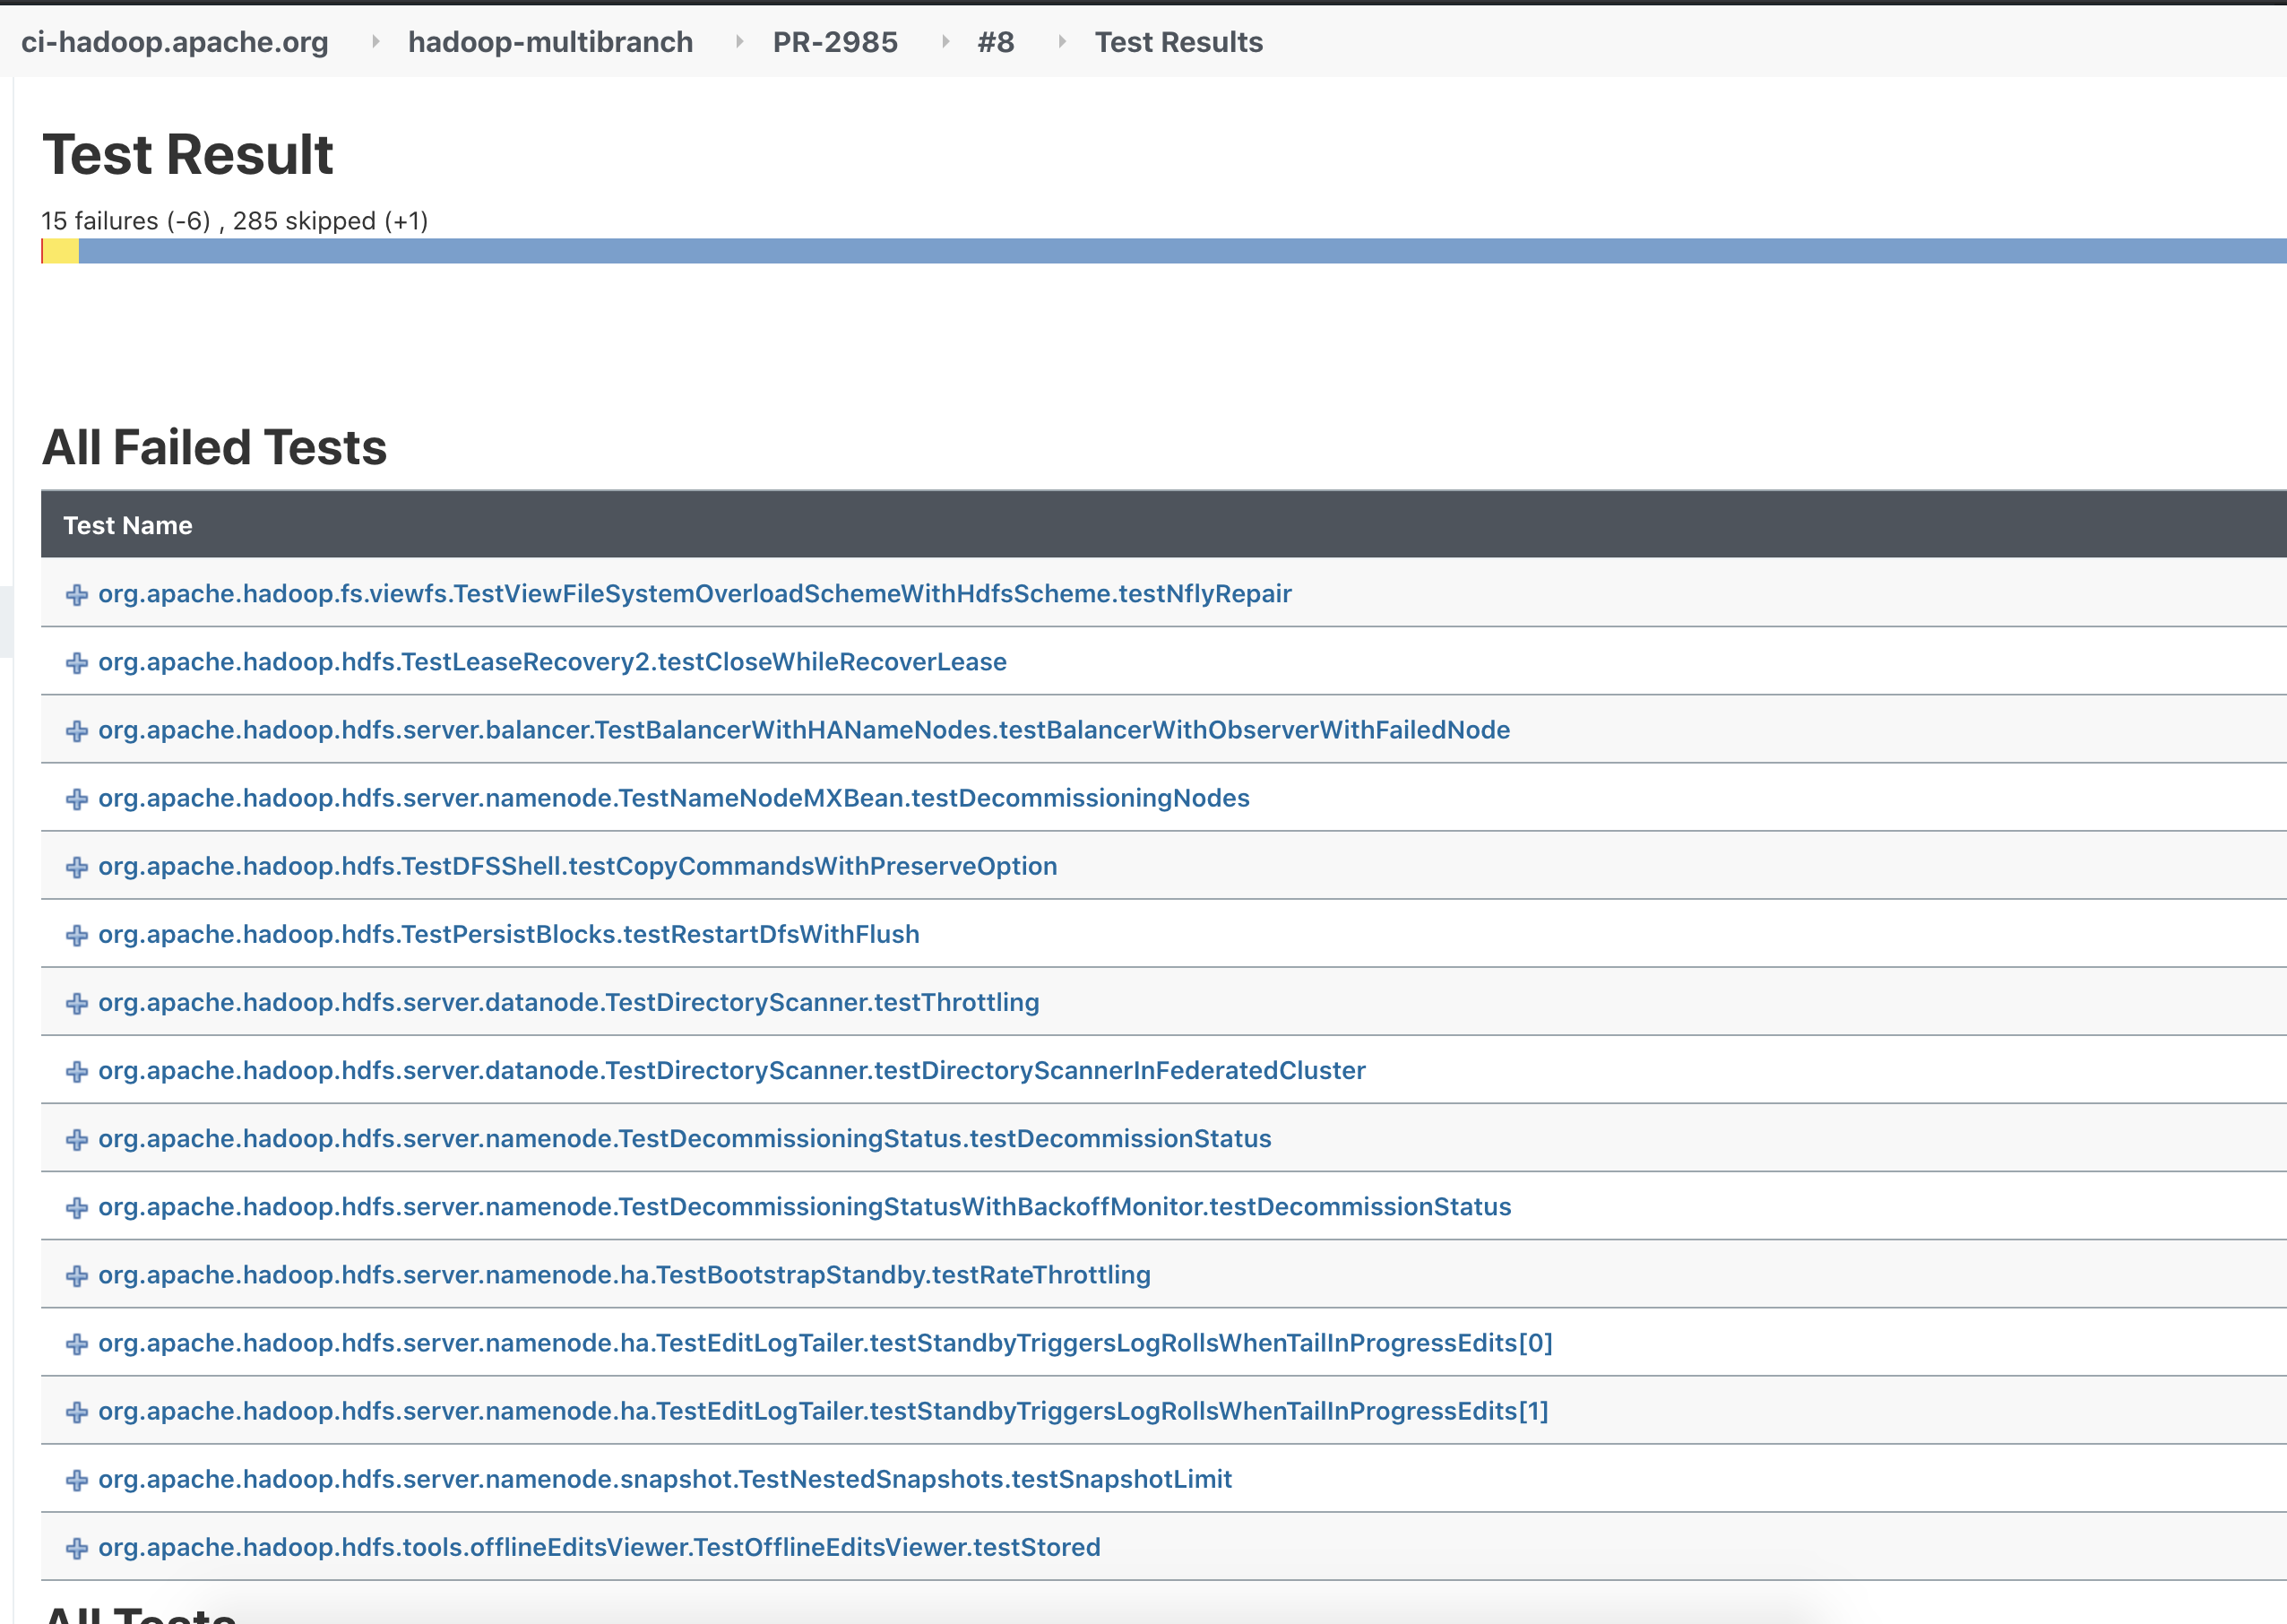This screenshot has height=1624, width=2287.
Task: Navigate to build #8 breadcrumb
Action: (995, 42)
